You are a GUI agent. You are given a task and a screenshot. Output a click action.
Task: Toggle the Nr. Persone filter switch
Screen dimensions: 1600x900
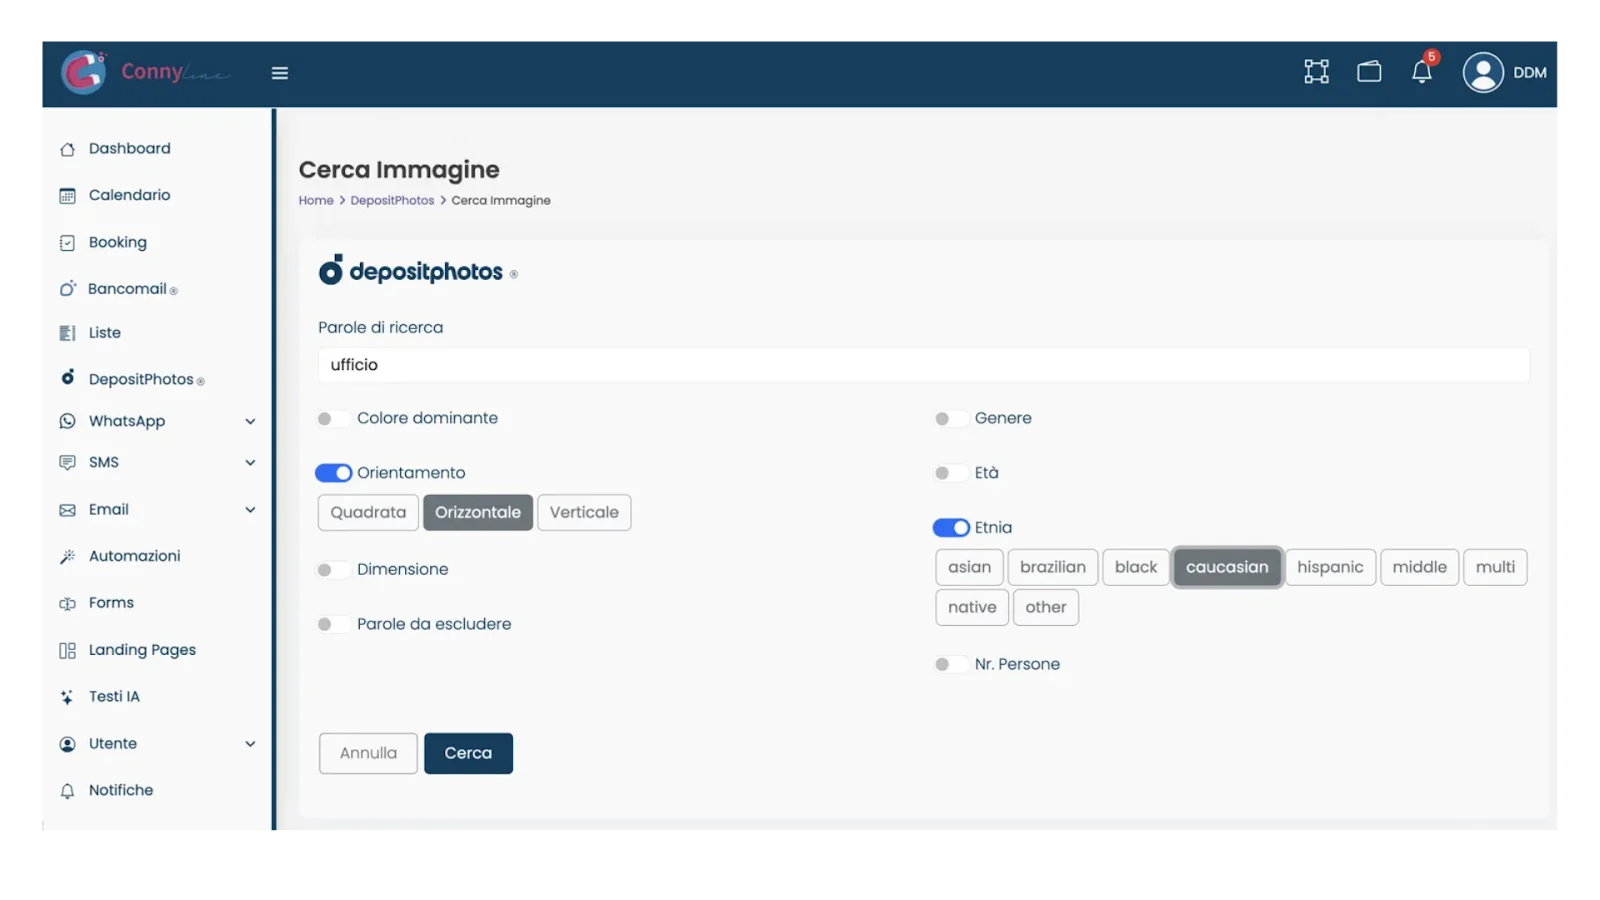coord(951,664)
